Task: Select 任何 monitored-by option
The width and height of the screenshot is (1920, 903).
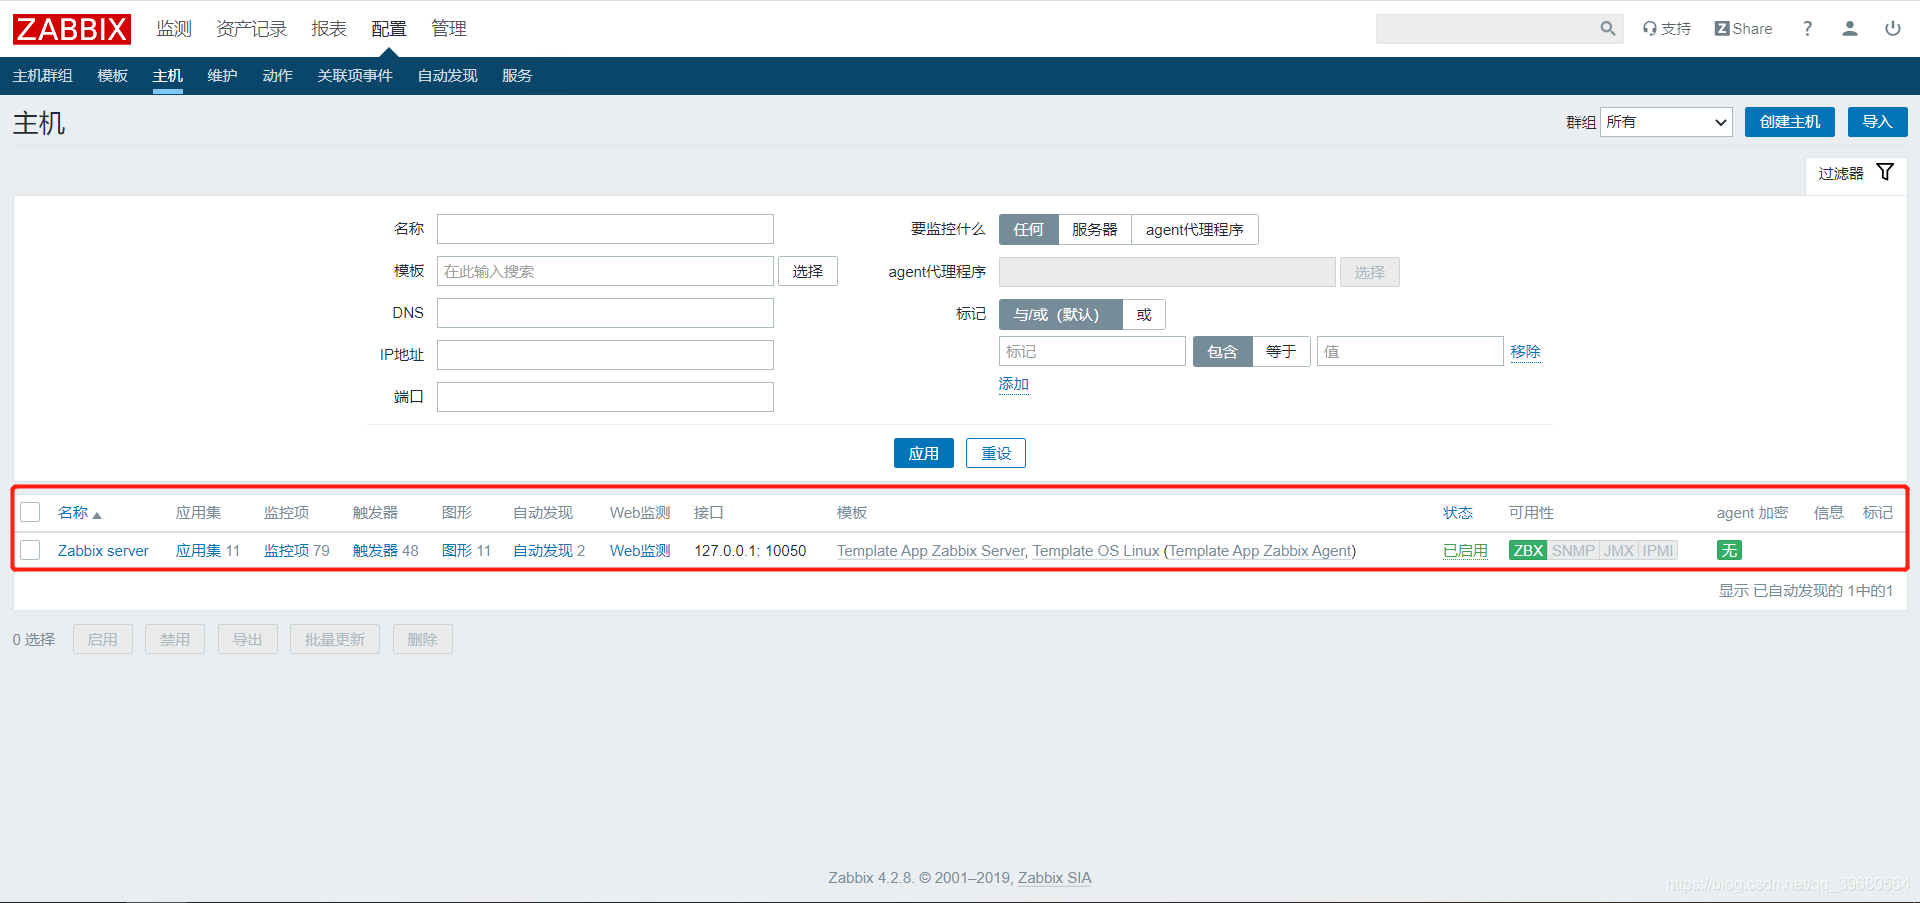Action: pyautogui.click(x=1028, y=229)
